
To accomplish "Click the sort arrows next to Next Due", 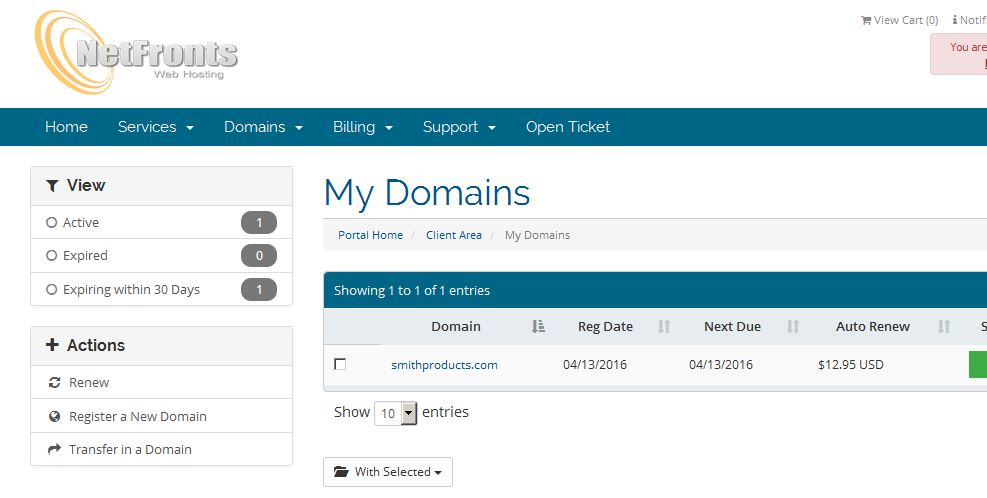I will 793,327.
